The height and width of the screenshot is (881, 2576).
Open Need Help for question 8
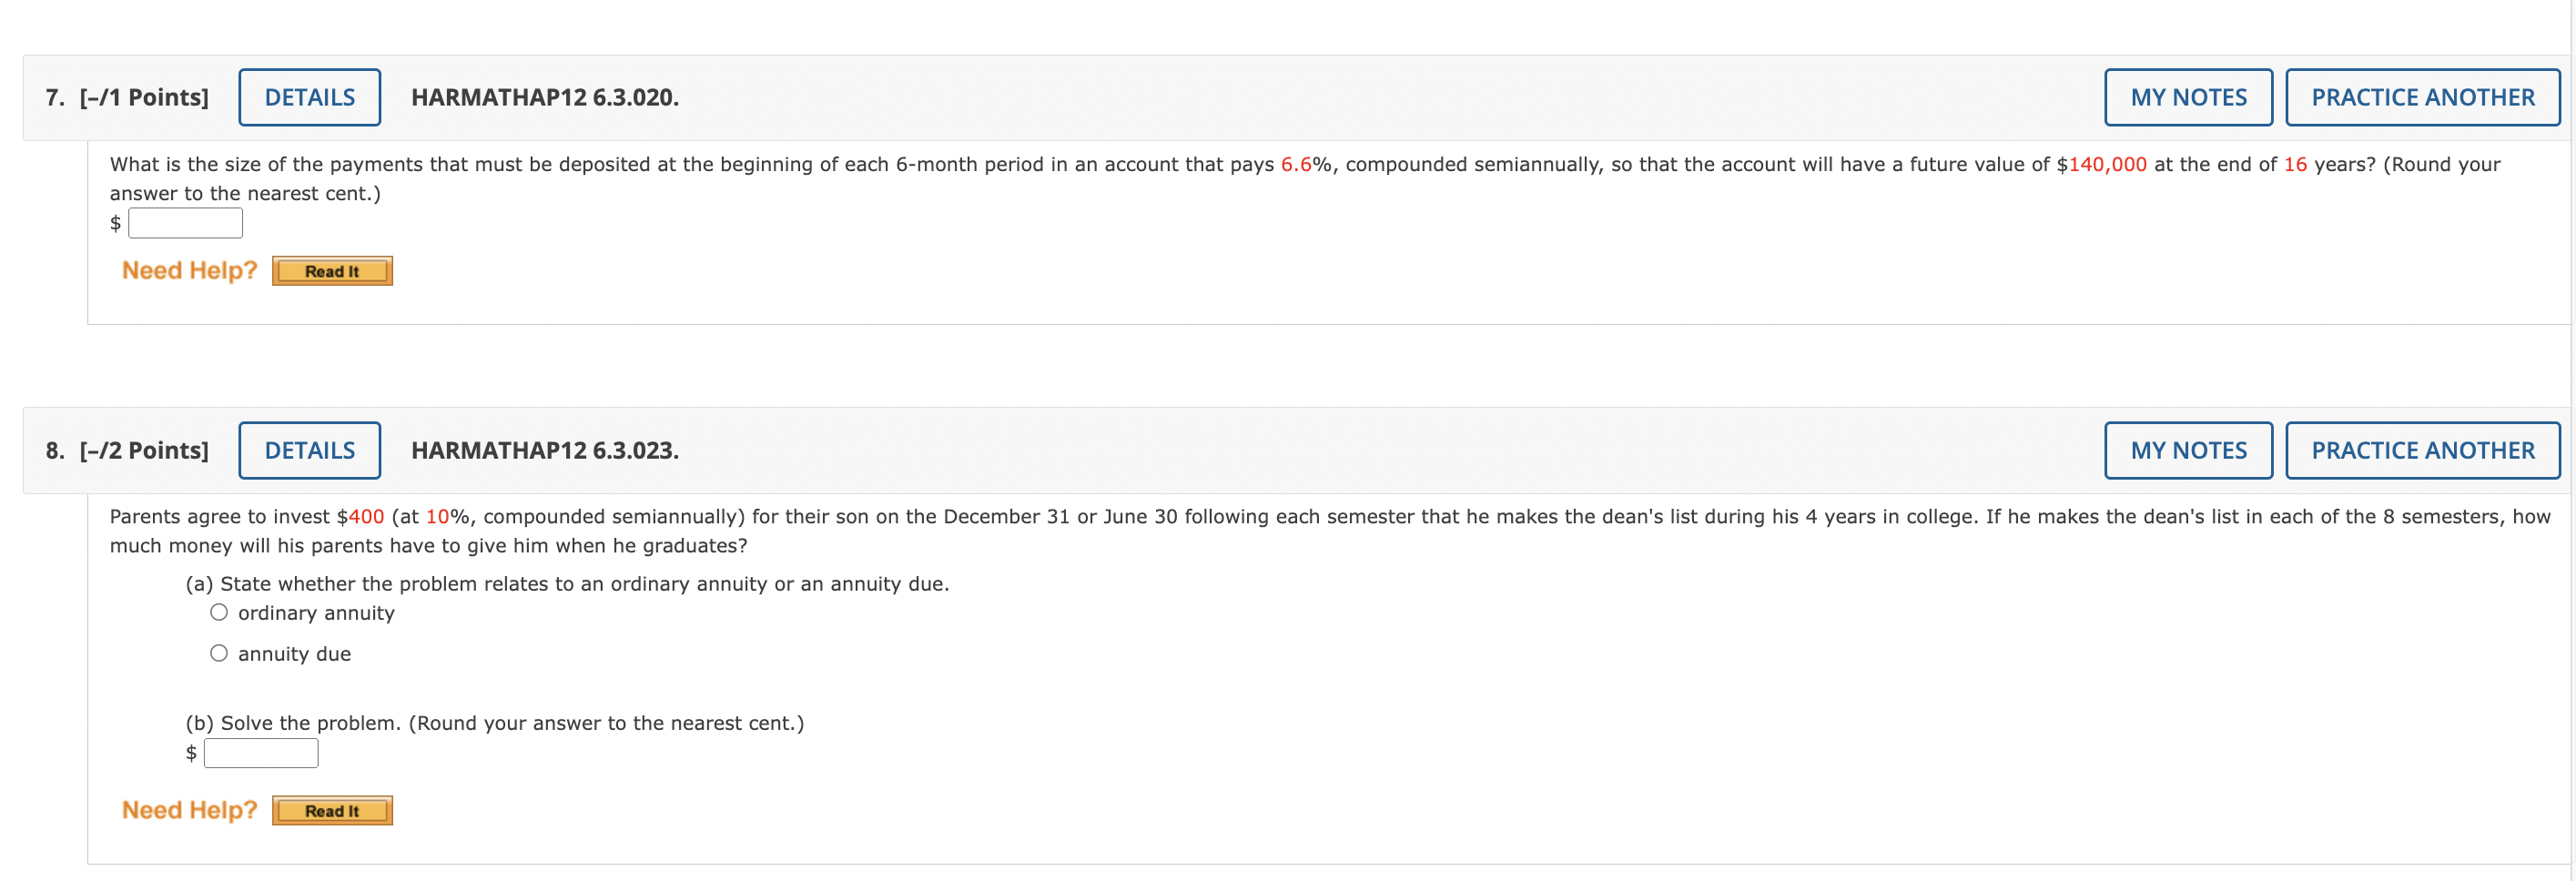pos(188,810)
